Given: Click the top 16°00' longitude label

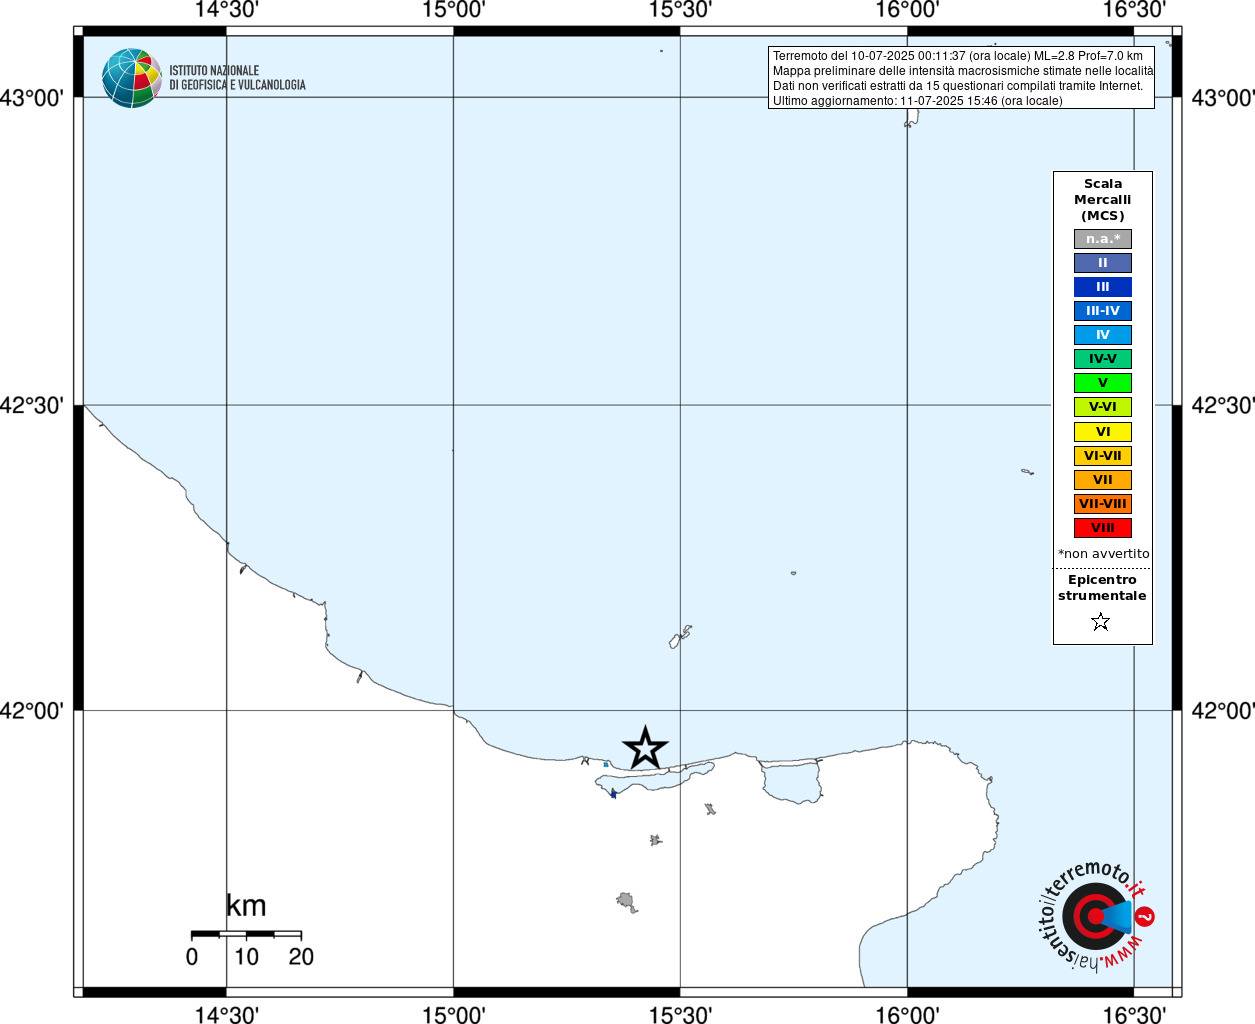Looking at the screenshot, I should 907,10.
